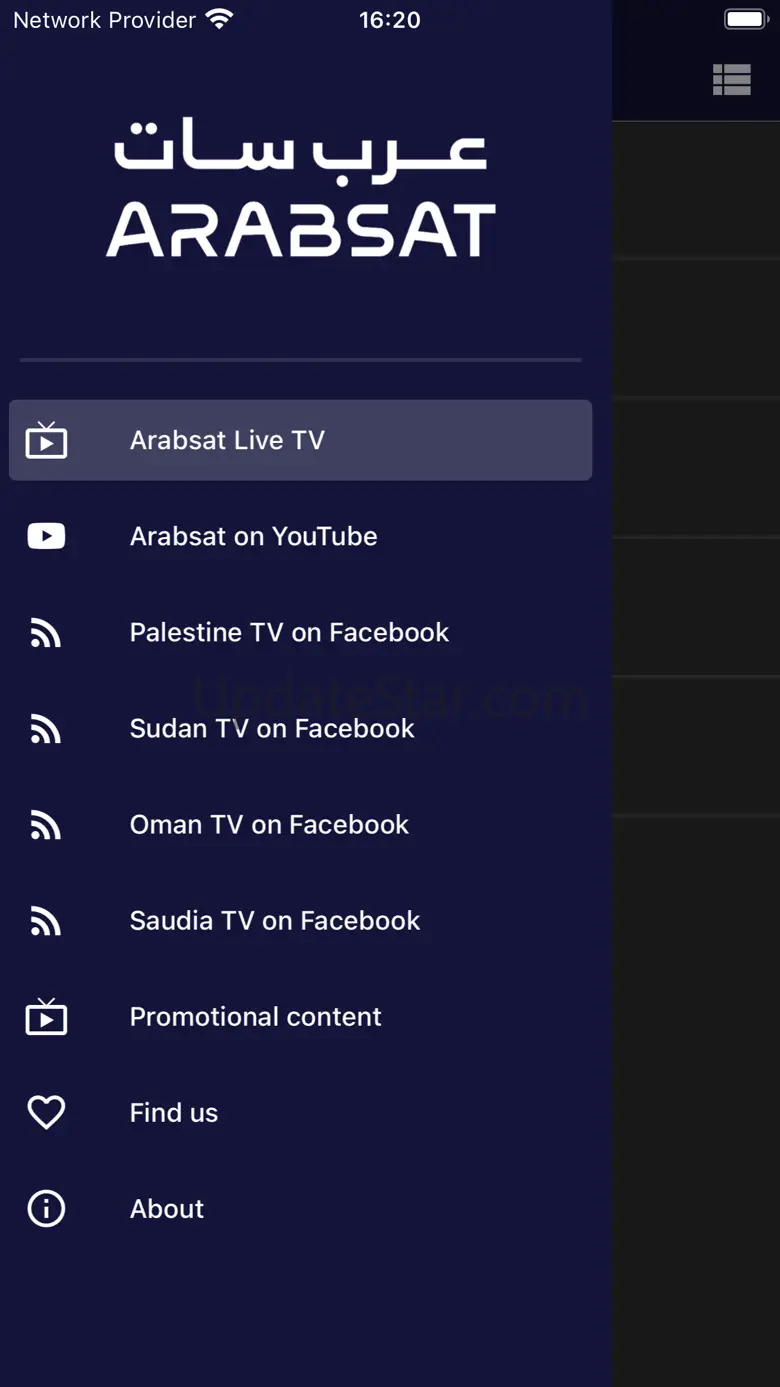Select Saudia TV on Facebook

tap(275, 920)
